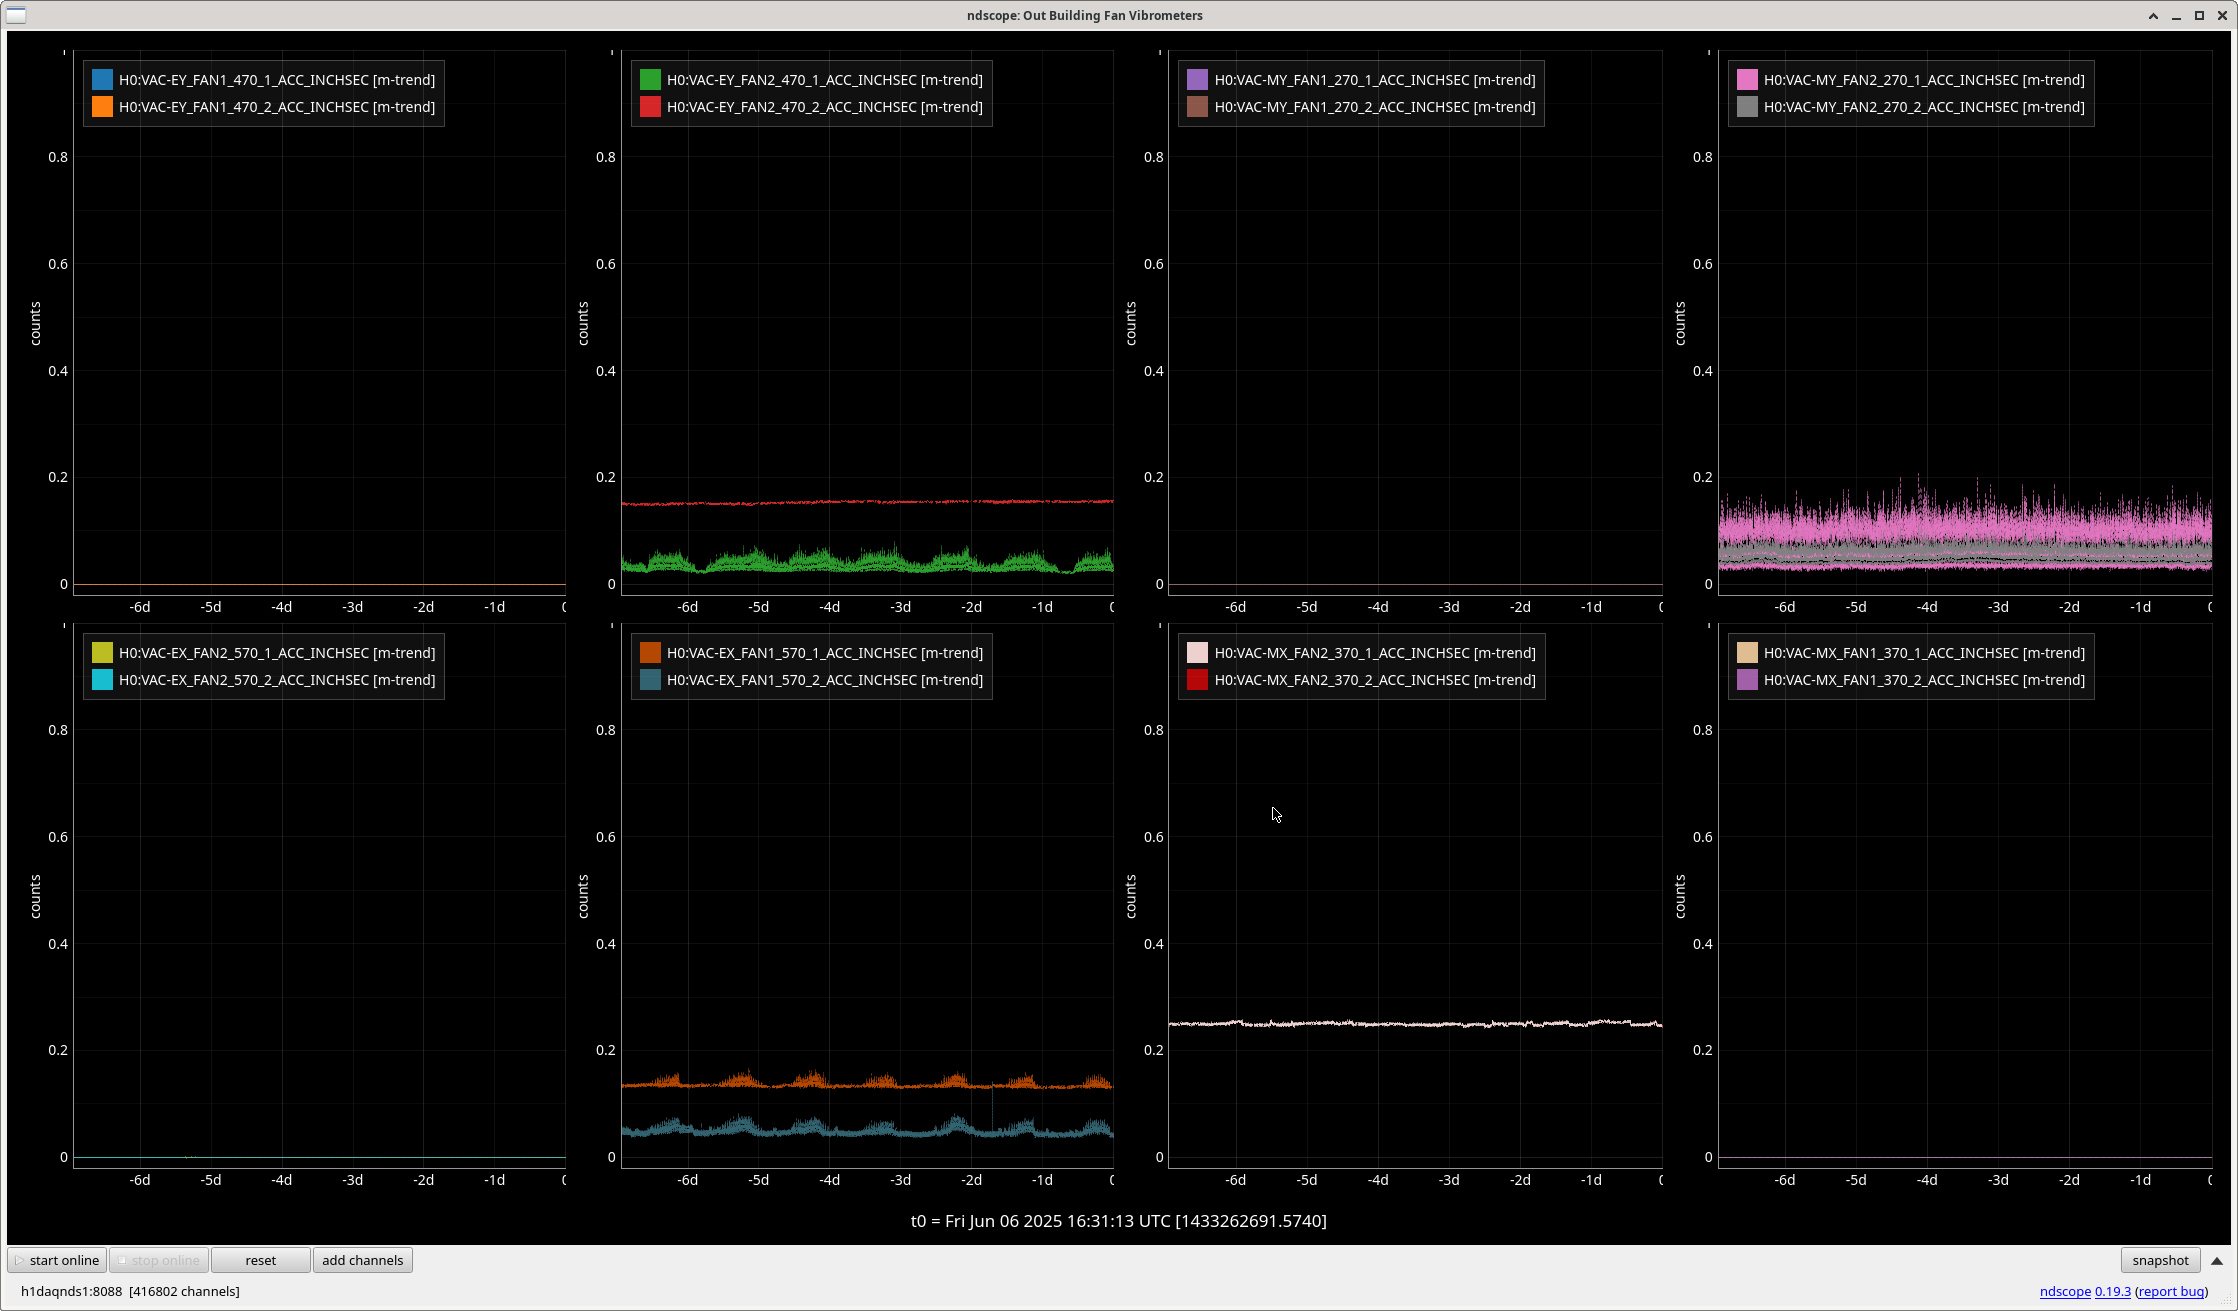The height and width of the screenshot is (1311, 2238).
Task: Click the orange EY_FAN1_470_2 legend swatch
Action: click(102, 107)
